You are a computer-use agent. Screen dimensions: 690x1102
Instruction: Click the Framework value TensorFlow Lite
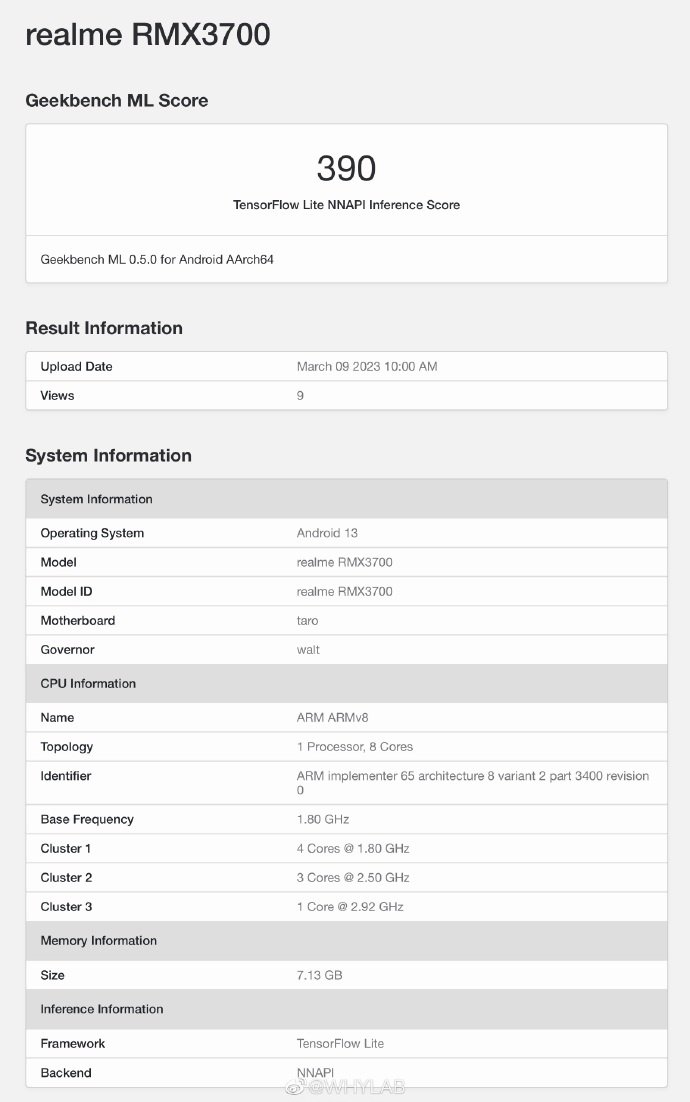coord(340,1044)
